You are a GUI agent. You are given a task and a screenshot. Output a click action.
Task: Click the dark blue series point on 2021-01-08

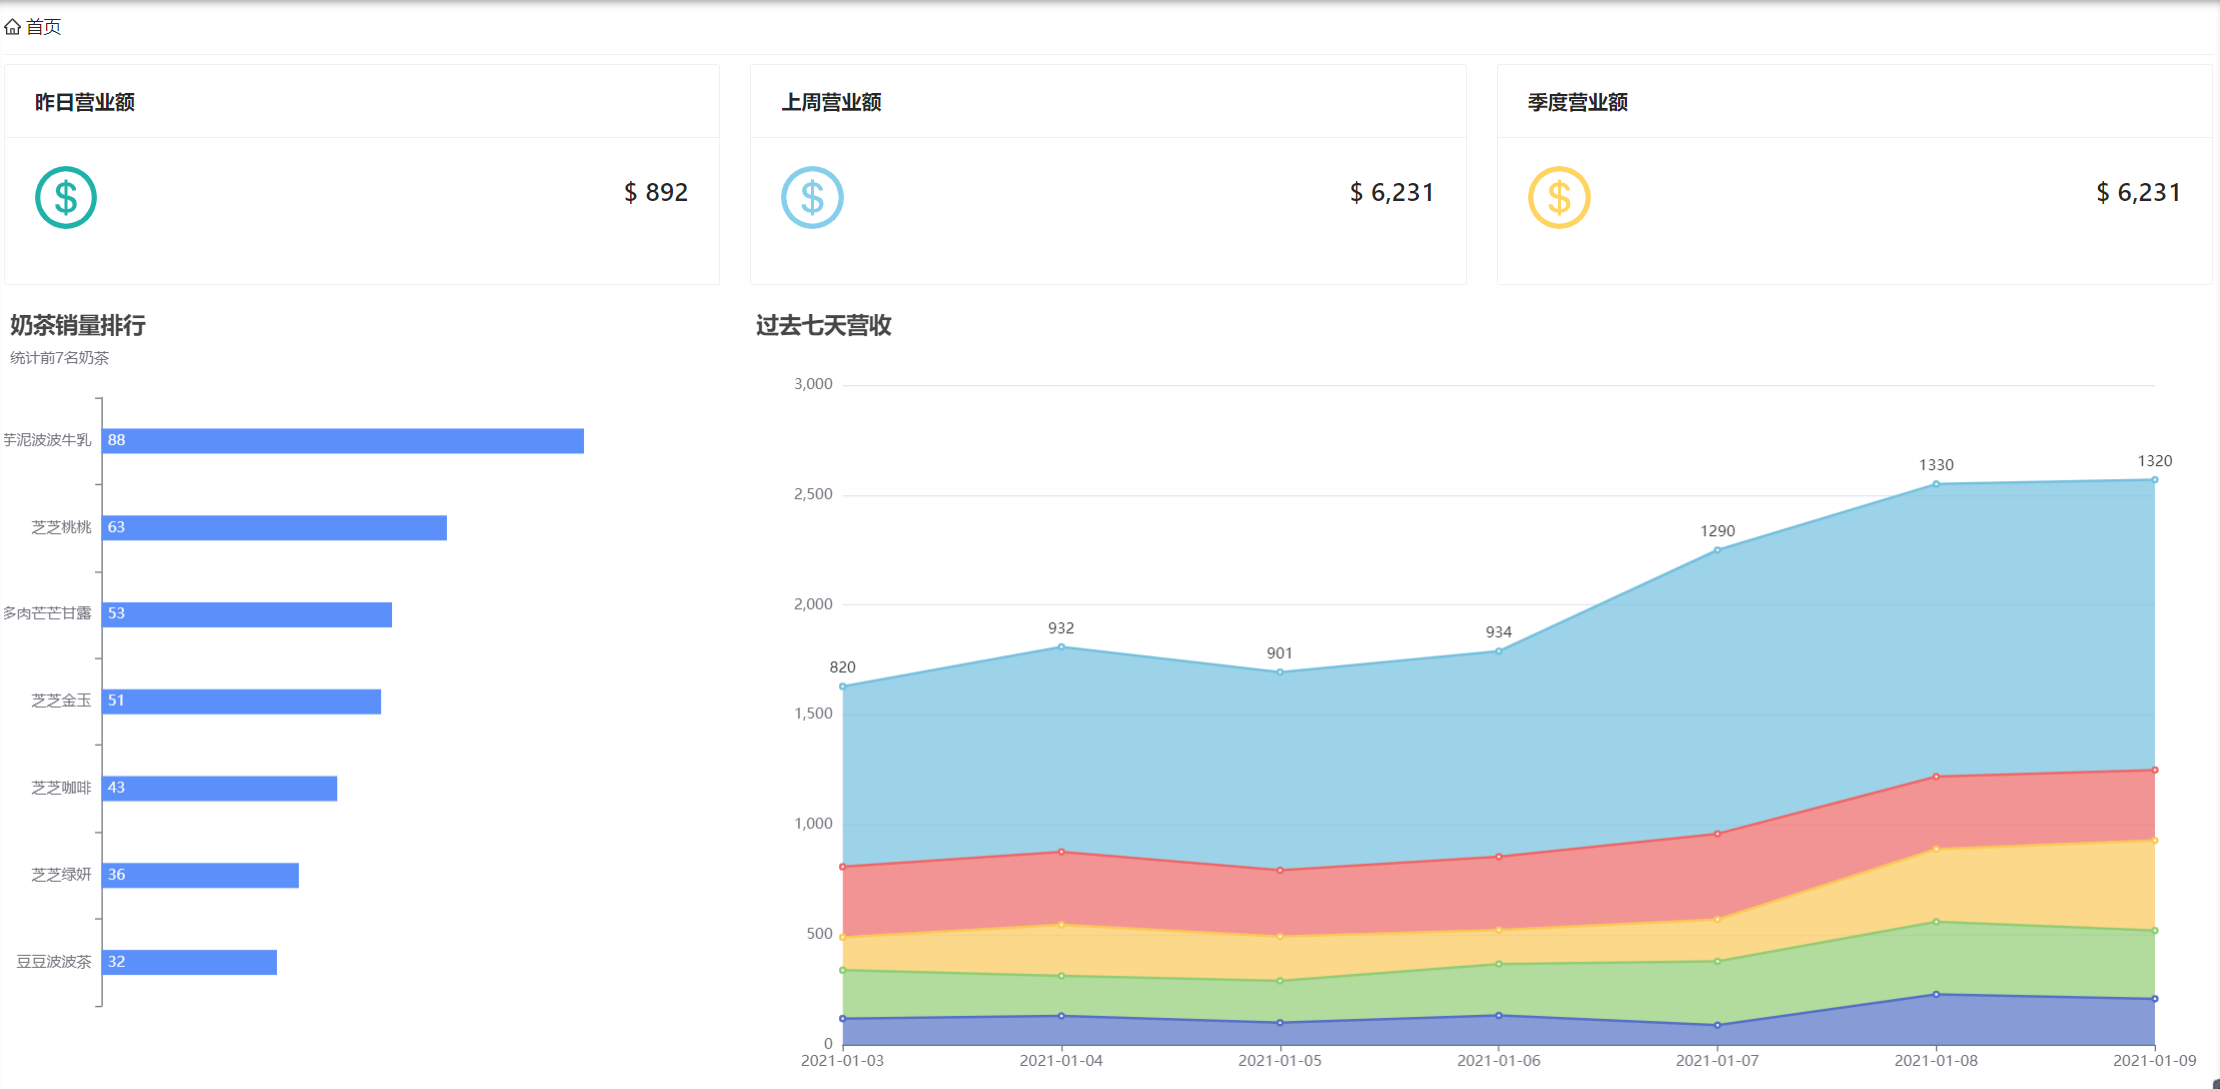pyautogui.click(x=1936, y=994)
